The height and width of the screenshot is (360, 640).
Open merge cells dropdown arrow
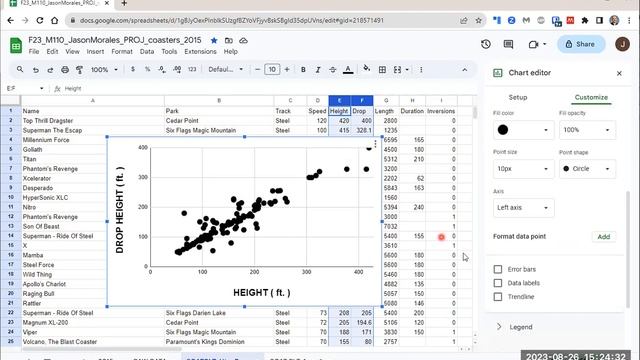tap(407, 70)
